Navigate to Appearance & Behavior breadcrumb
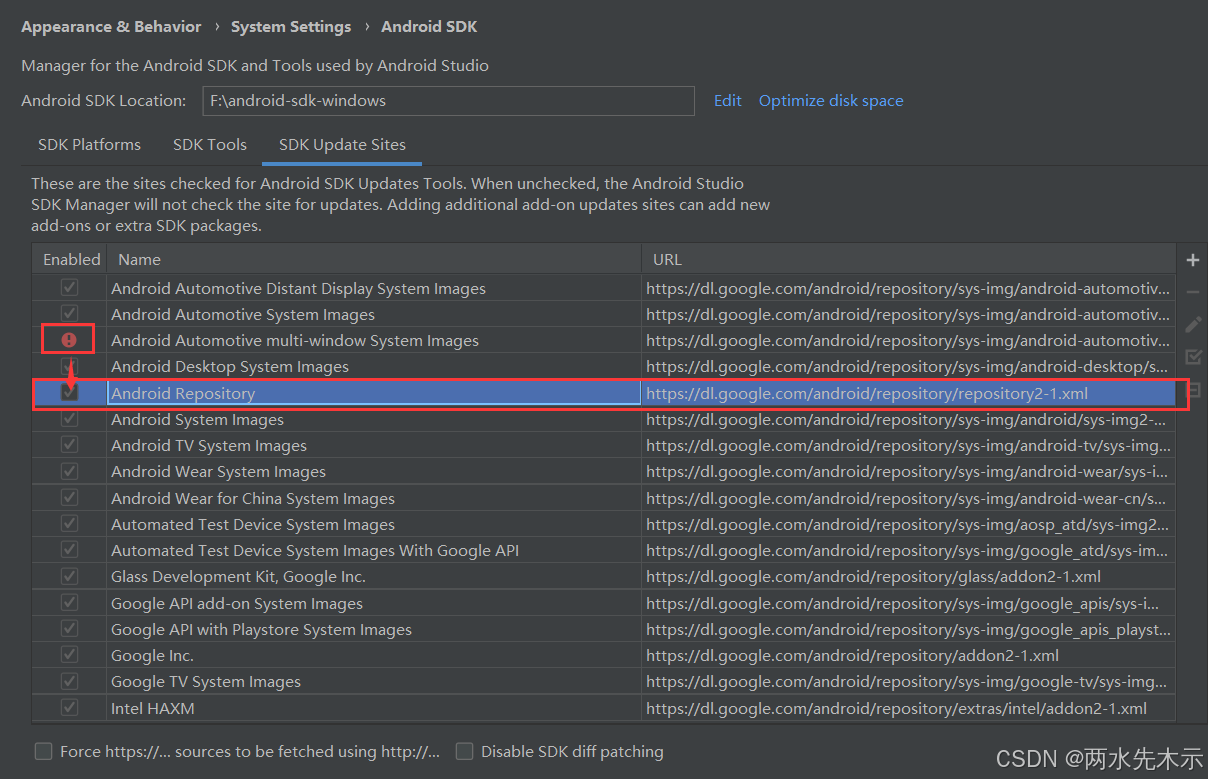Image resolution: width=1208 pixels, height=779 pixels. pos(110,26)
